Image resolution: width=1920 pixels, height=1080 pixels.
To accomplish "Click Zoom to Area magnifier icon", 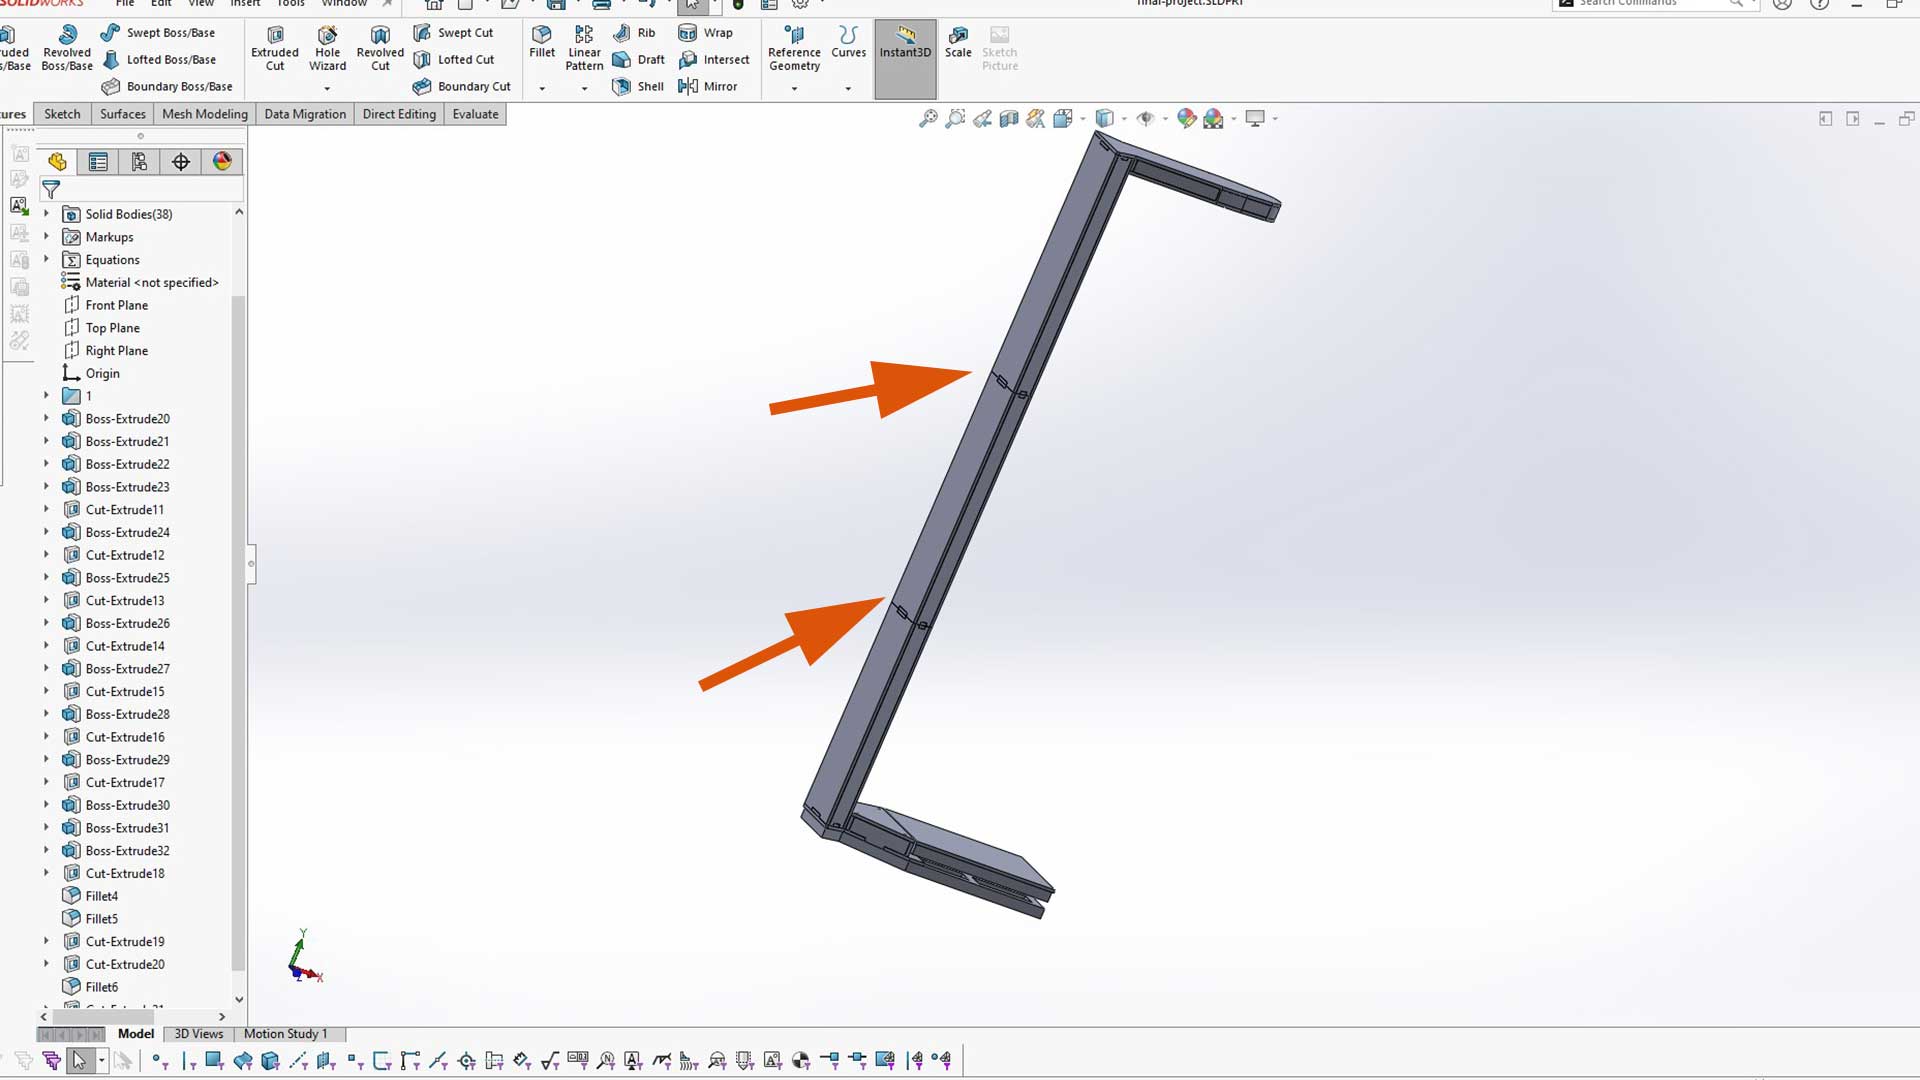I will click(x=955, y=119).
